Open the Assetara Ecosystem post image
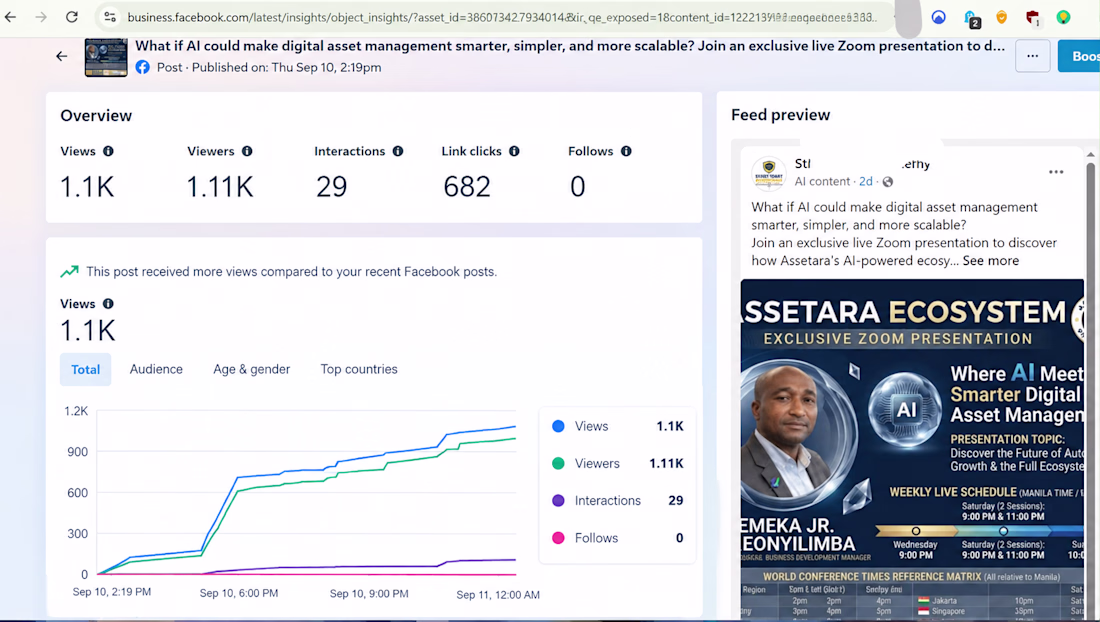Screen dimensions: 1100x622 912,449
